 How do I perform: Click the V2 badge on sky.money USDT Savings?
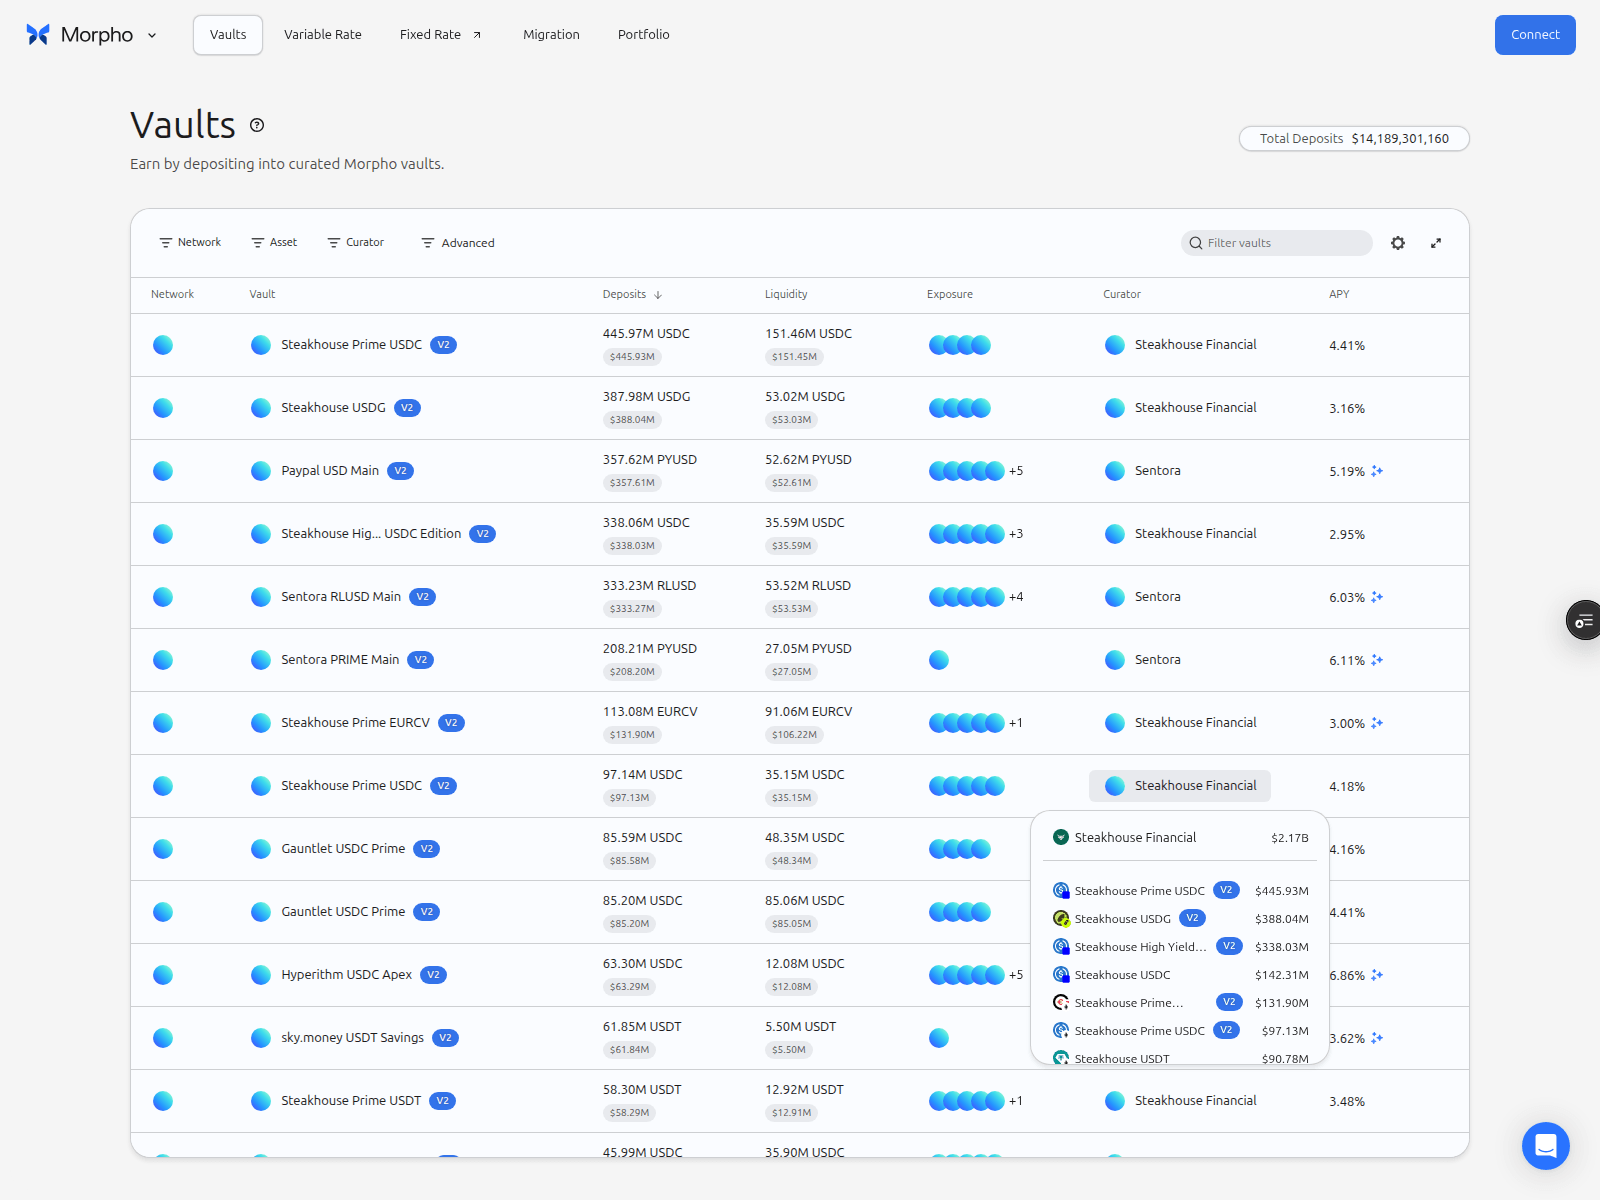(445, 1038)
